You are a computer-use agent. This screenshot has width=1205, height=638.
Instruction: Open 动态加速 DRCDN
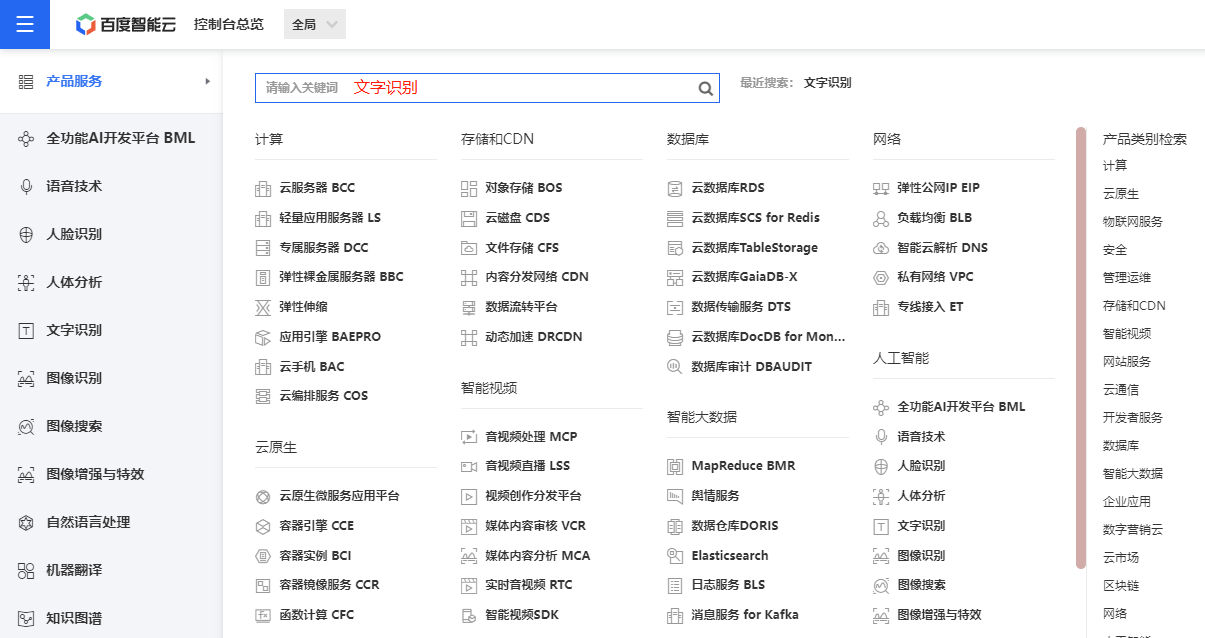click(534, 337)
